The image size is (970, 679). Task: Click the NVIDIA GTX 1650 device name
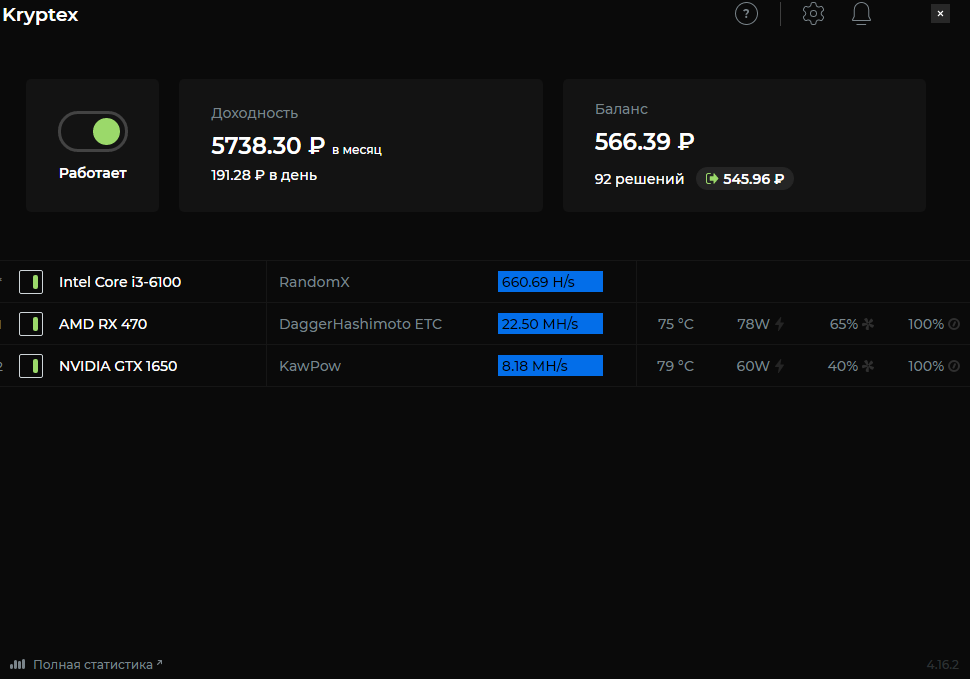[x=118, y=366]
